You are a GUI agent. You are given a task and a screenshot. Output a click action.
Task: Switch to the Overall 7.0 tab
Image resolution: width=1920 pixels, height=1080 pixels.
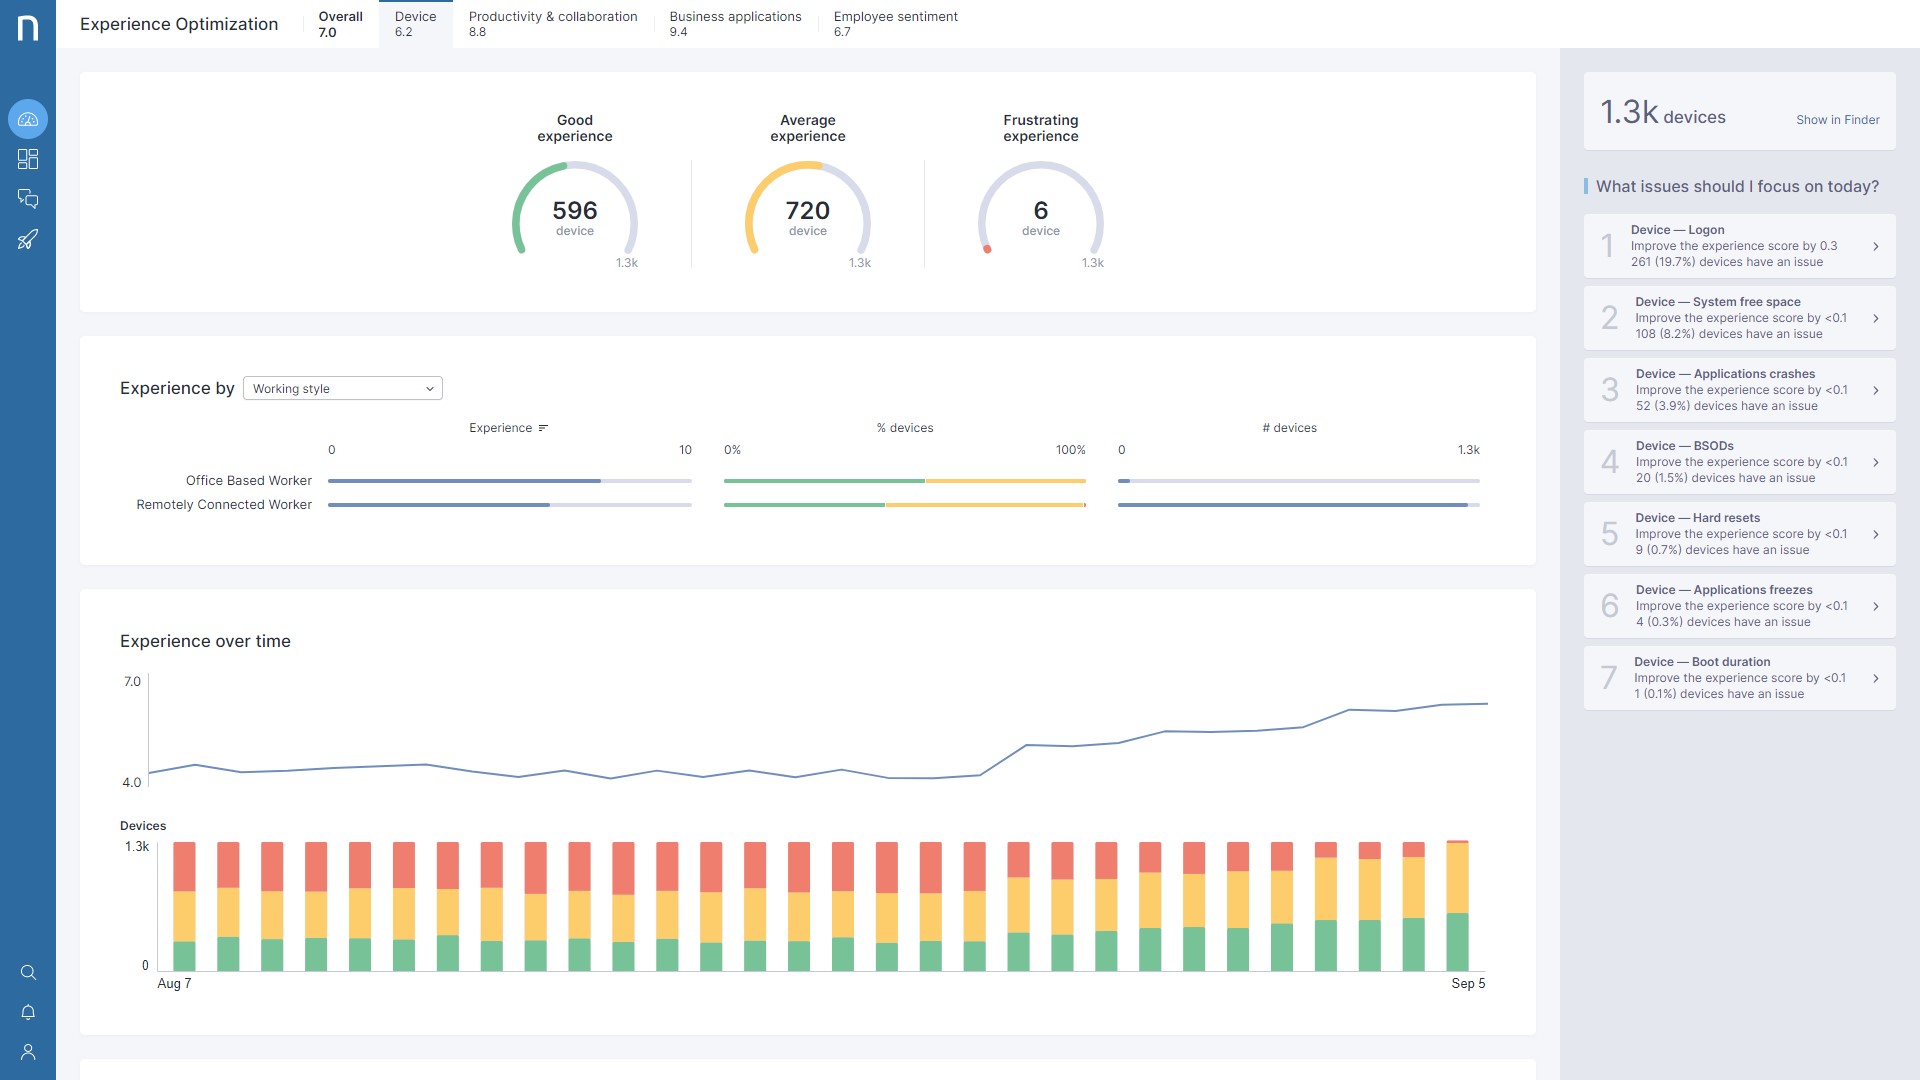tap(340, 24)
